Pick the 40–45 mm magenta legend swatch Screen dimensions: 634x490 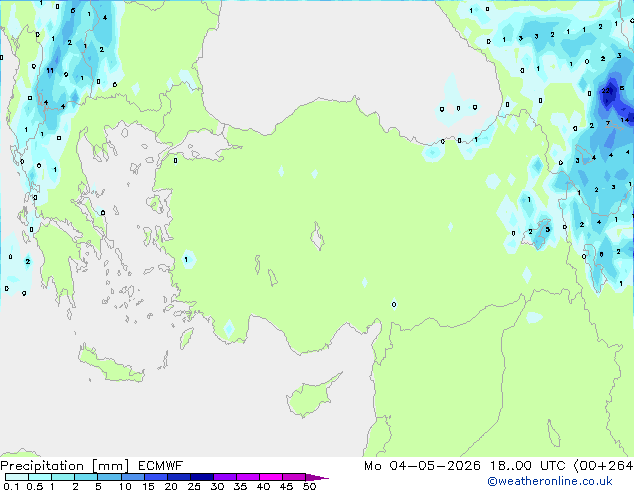(x=271, y=477)
